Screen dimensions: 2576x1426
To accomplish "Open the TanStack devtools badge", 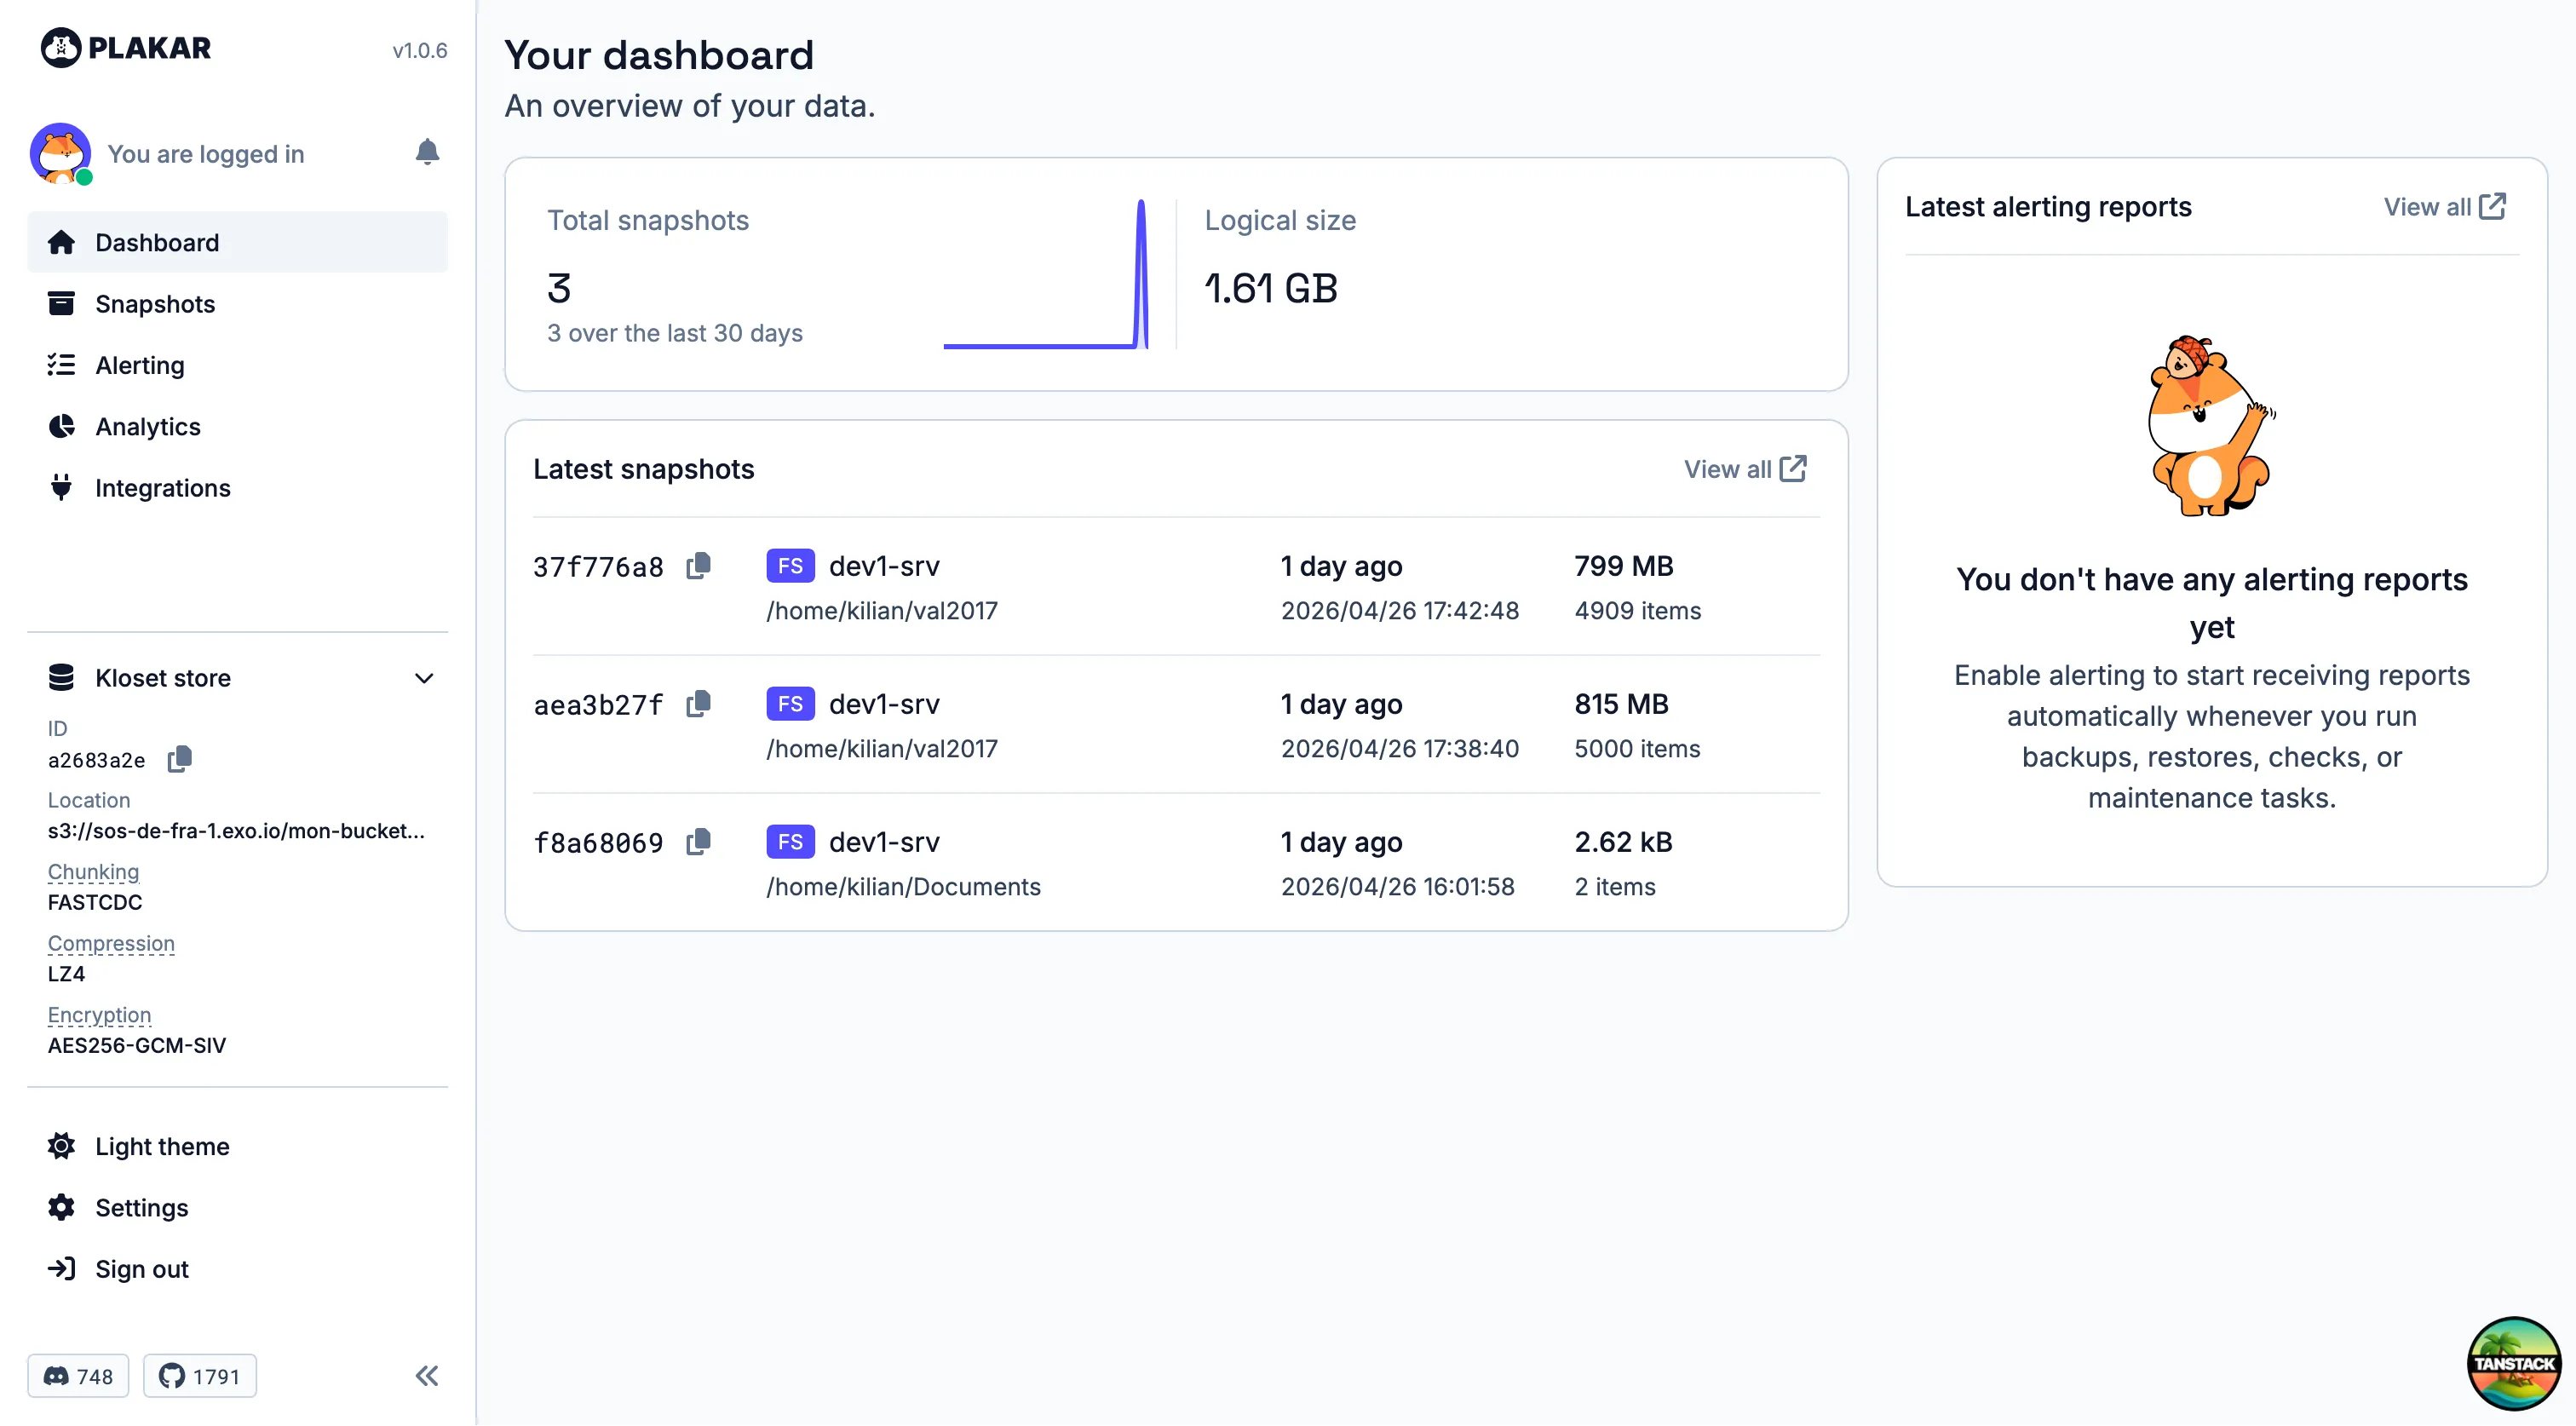I will coord(2513,1363).
